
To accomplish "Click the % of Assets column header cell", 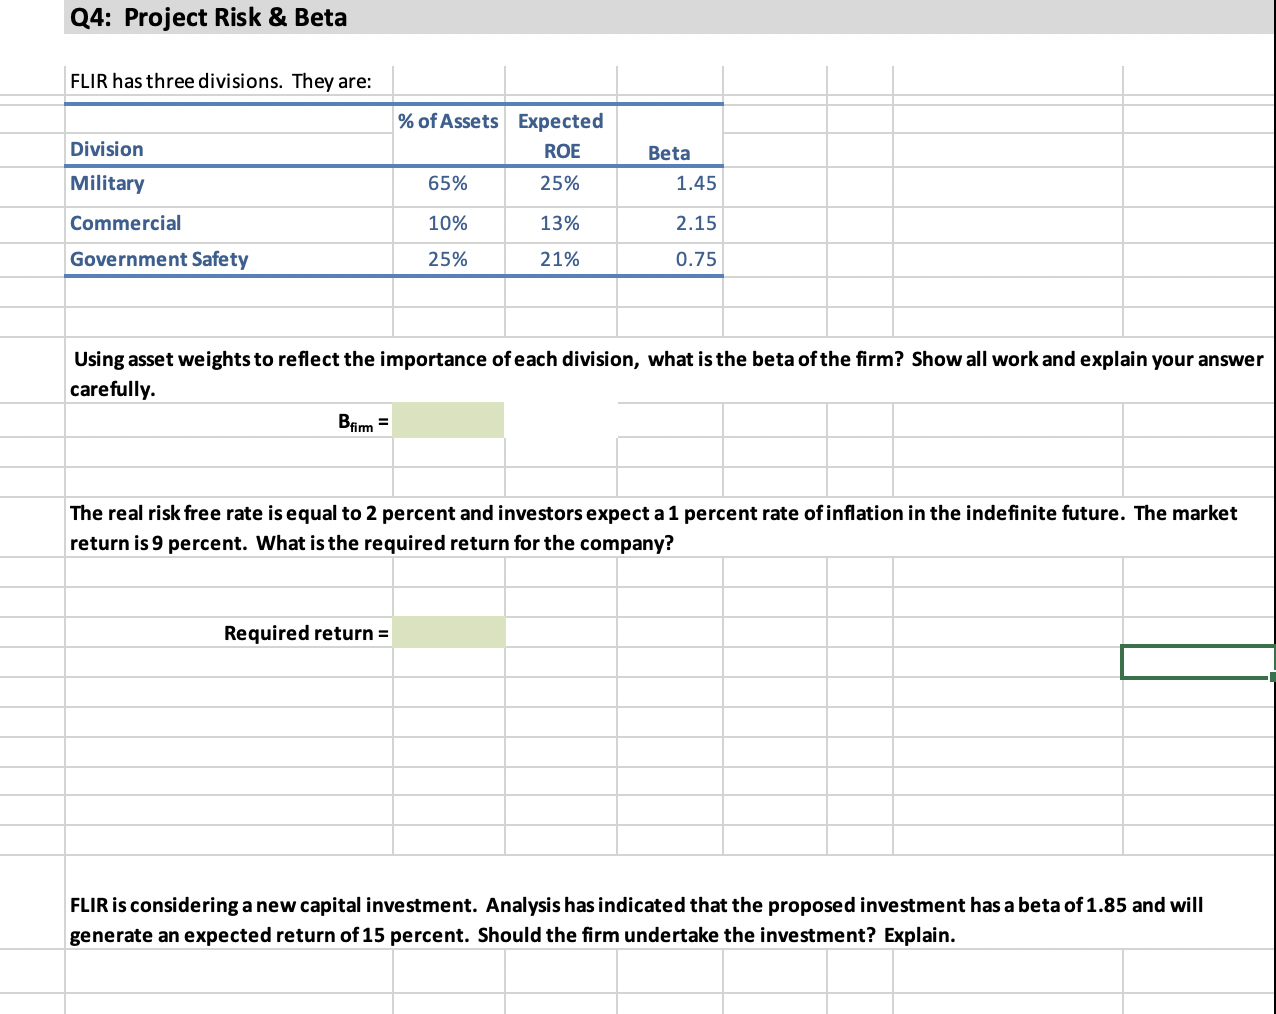I will (x=449, y=121).
